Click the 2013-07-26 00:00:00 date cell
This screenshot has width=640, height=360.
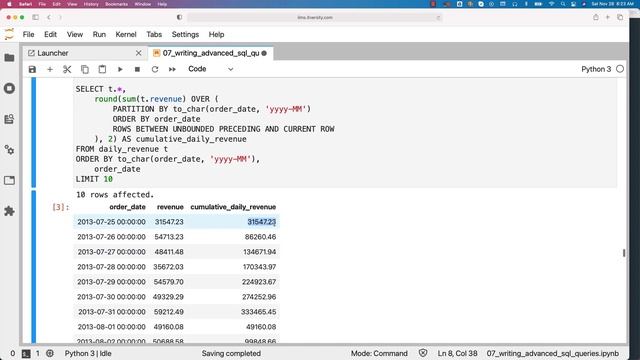[x=111, y=237]
